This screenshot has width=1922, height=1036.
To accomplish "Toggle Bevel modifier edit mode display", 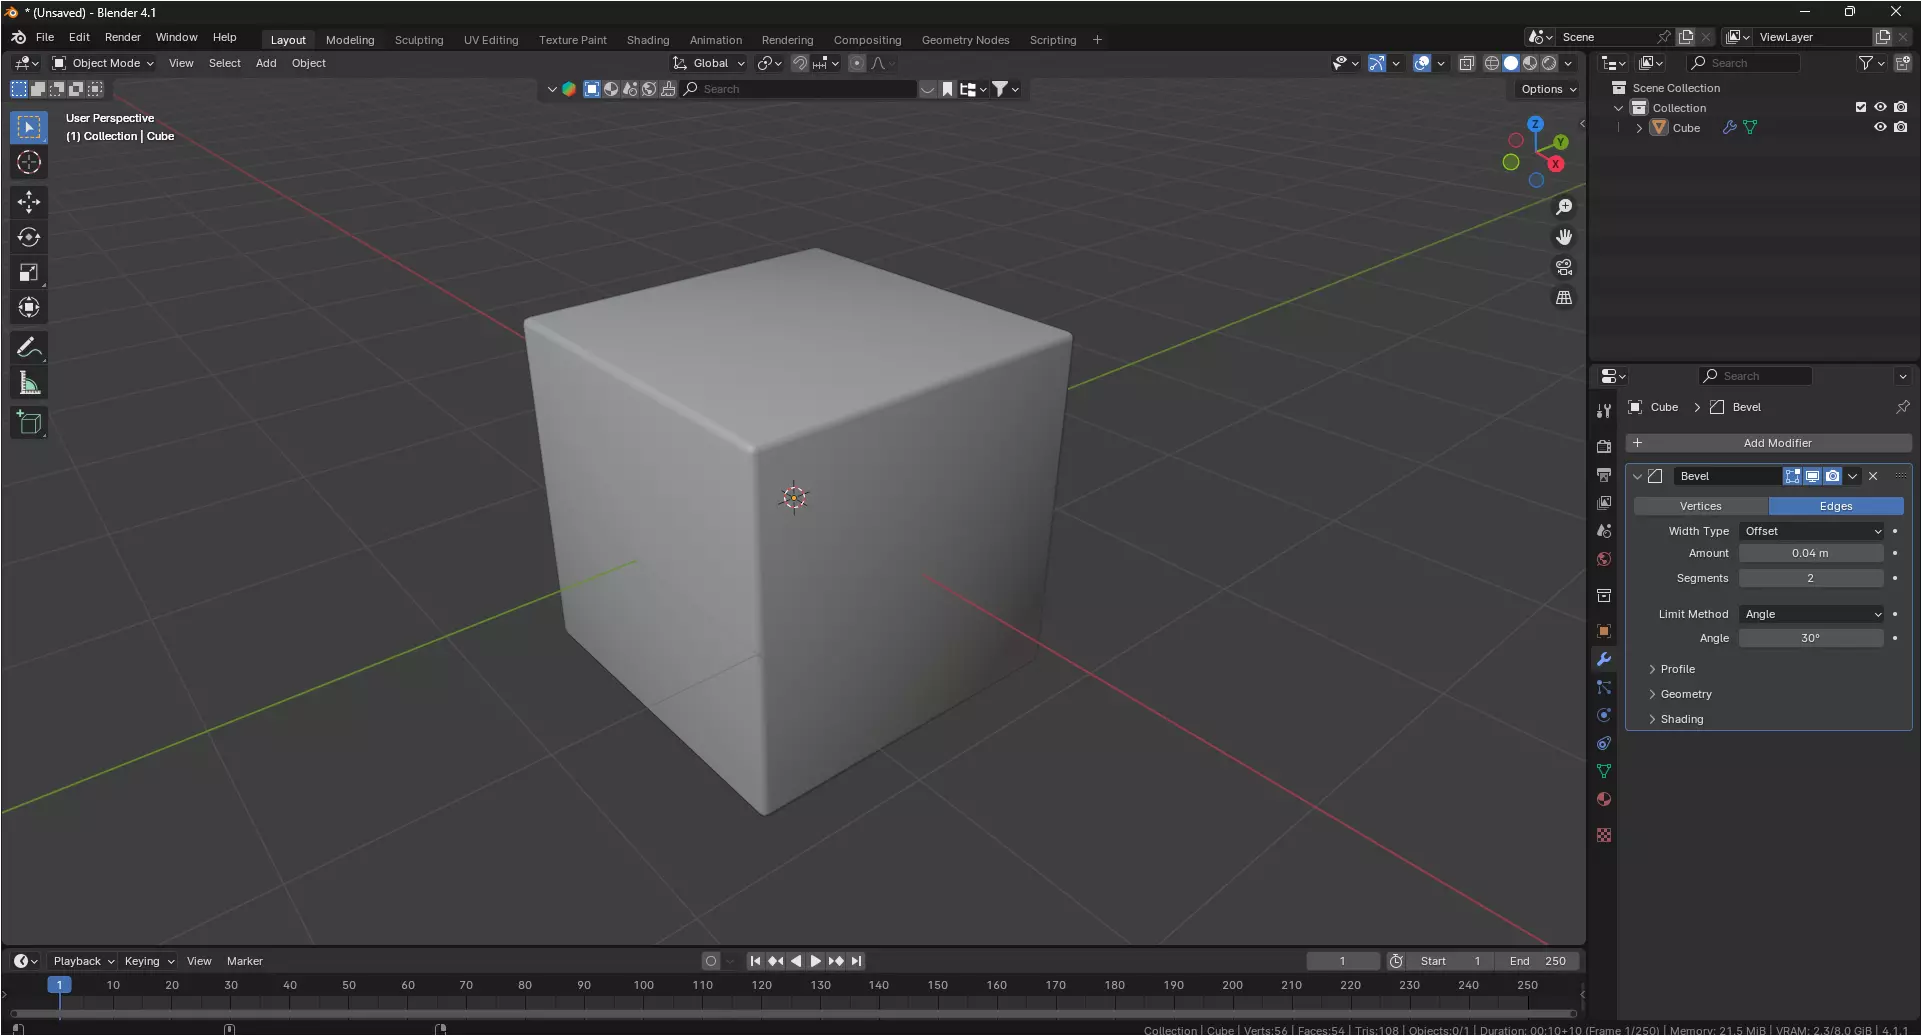I will [1793, 476].
